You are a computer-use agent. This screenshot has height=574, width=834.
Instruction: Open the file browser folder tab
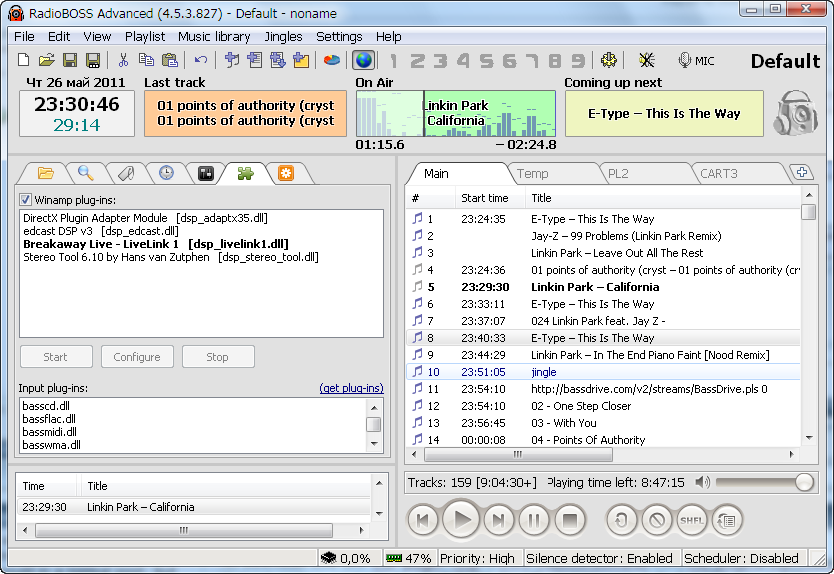coord(46,173)
